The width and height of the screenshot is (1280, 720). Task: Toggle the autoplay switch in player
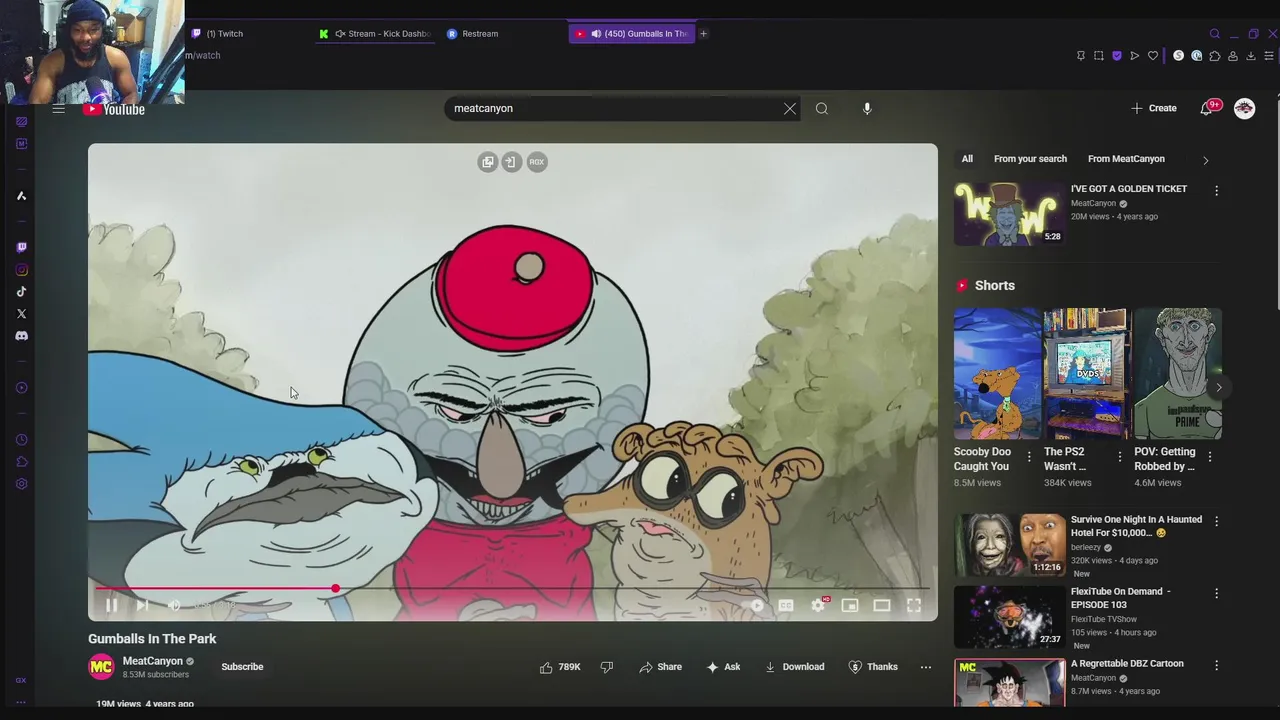(757, 605)
